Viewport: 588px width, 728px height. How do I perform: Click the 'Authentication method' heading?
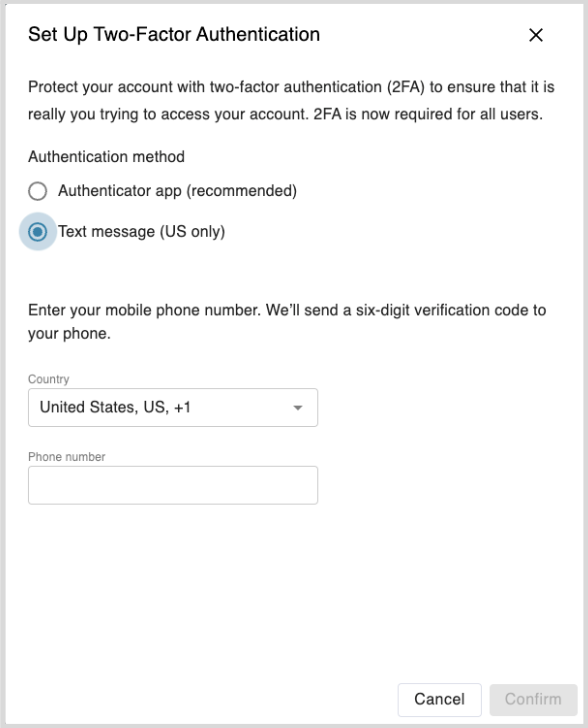pos(106,156)
